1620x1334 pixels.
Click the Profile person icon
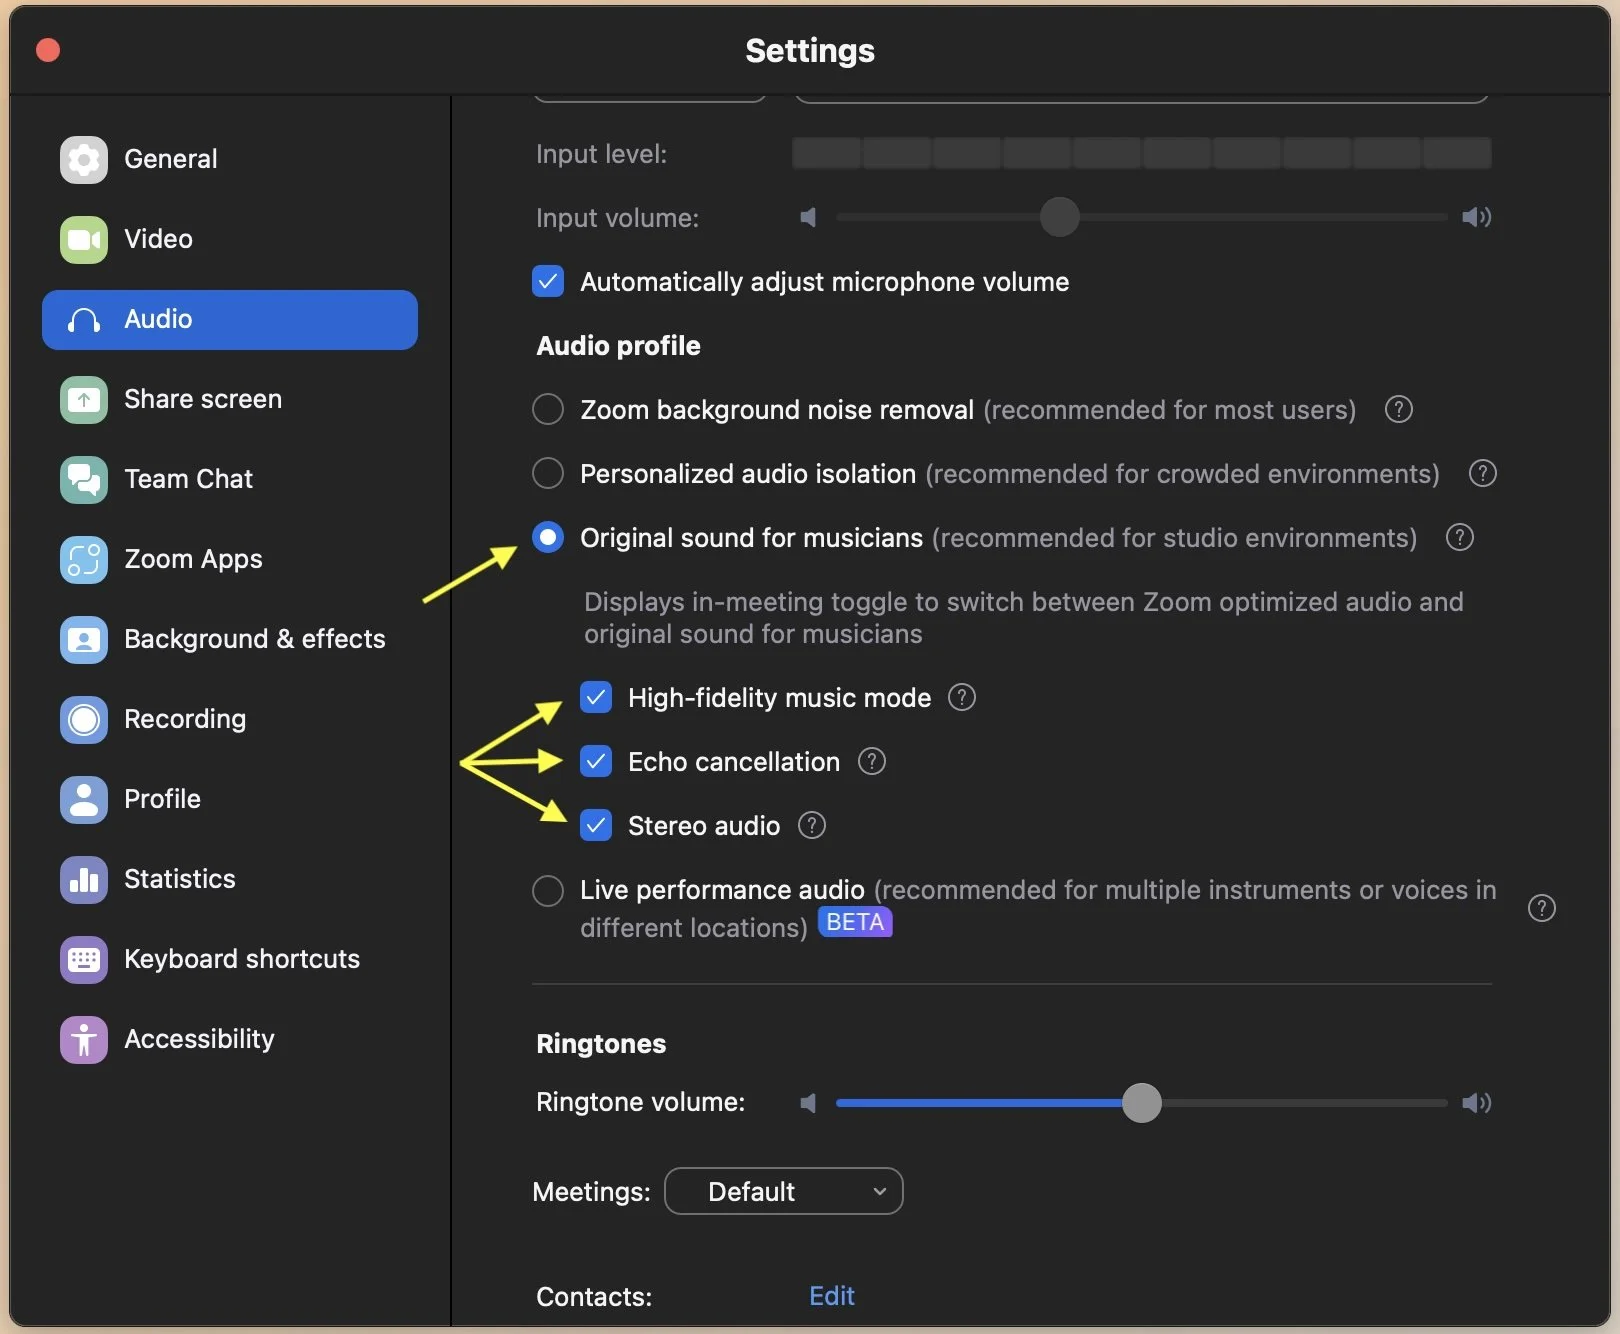pyautogui.click(x=84, y=799)
